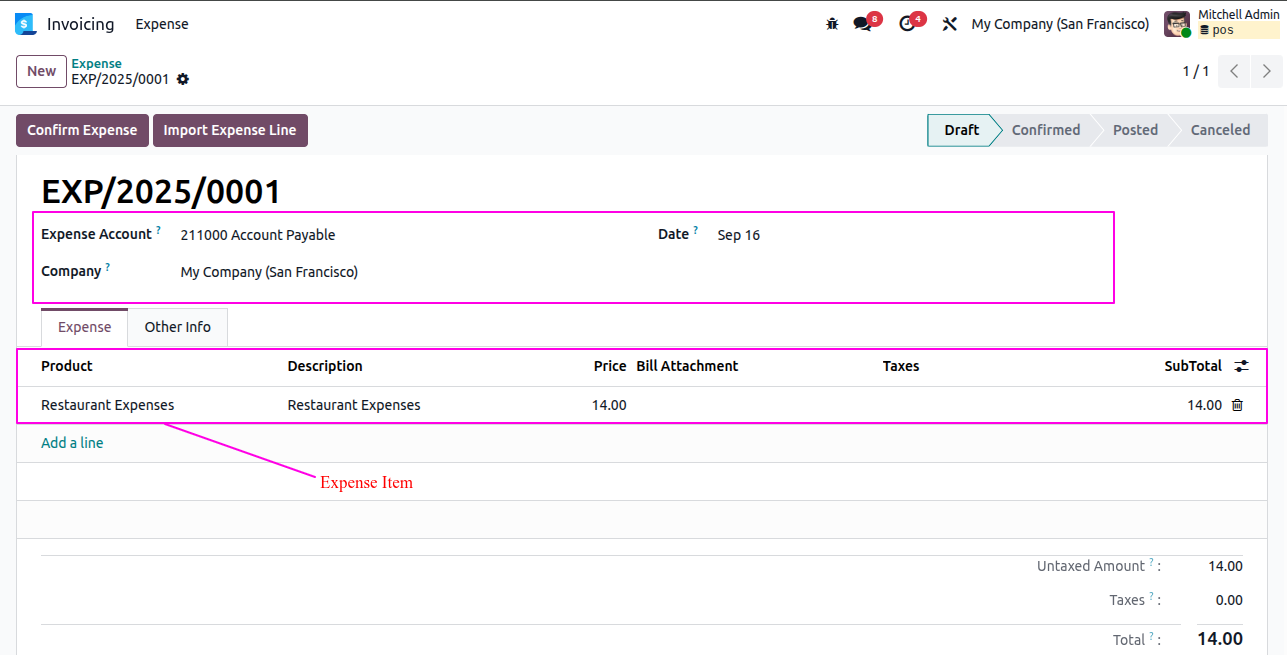
Task: Open the chat messages icon
Action: 862,24
